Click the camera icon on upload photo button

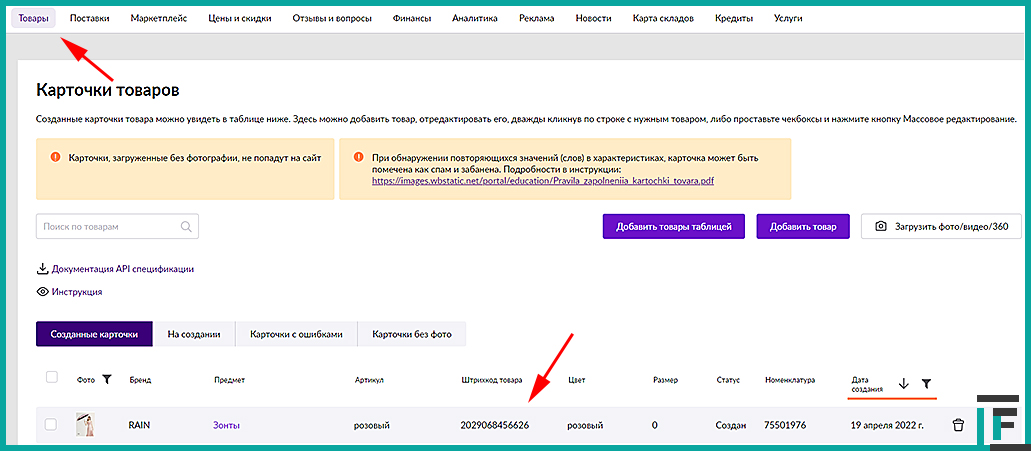click(881, 227)
